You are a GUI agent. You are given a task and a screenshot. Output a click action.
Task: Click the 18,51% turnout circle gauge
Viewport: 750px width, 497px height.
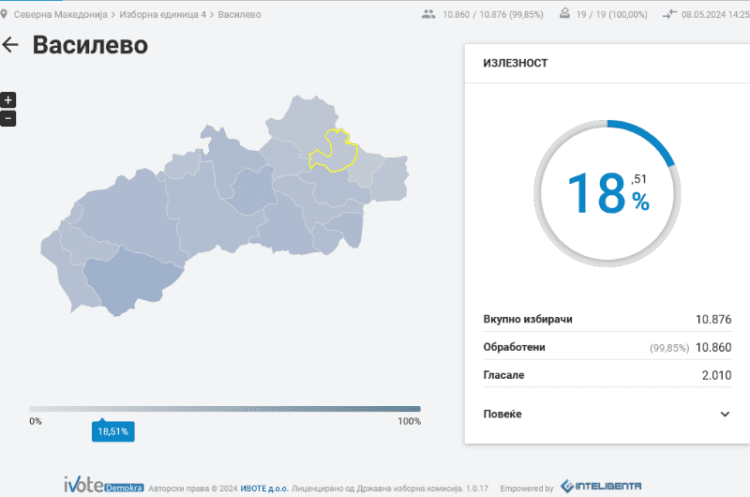click(x=607, y=193)
